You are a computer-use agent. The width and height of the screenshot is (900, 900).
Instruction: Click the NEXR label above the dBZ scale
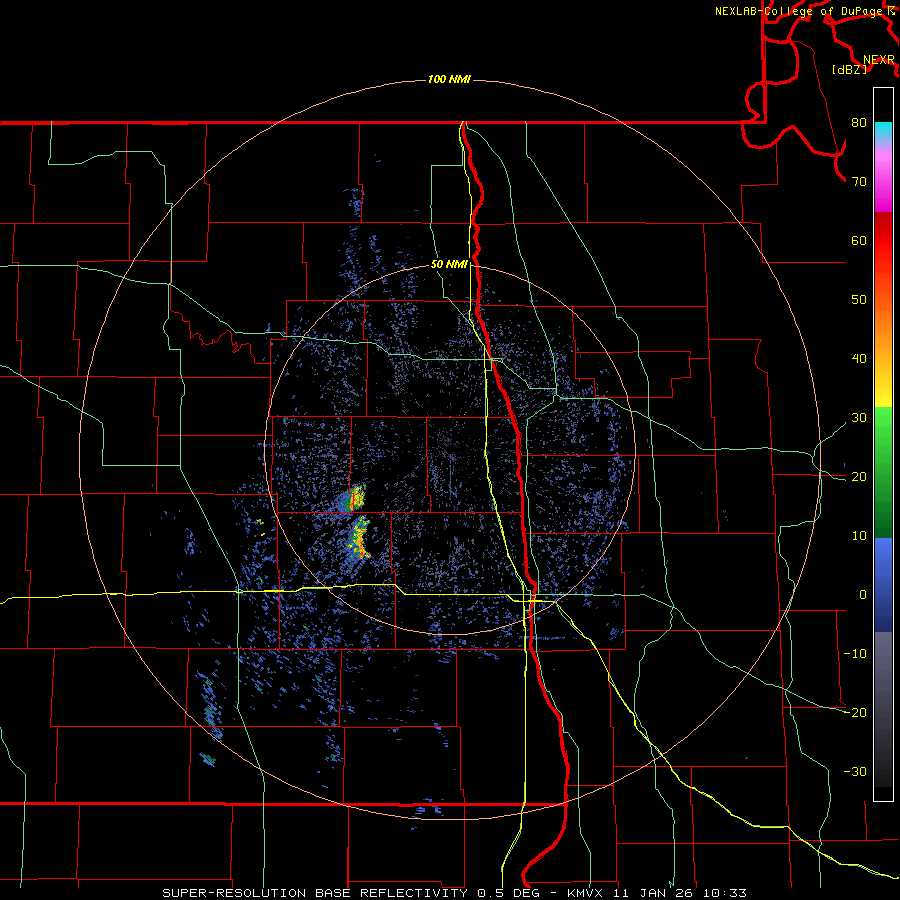point(879,60)
